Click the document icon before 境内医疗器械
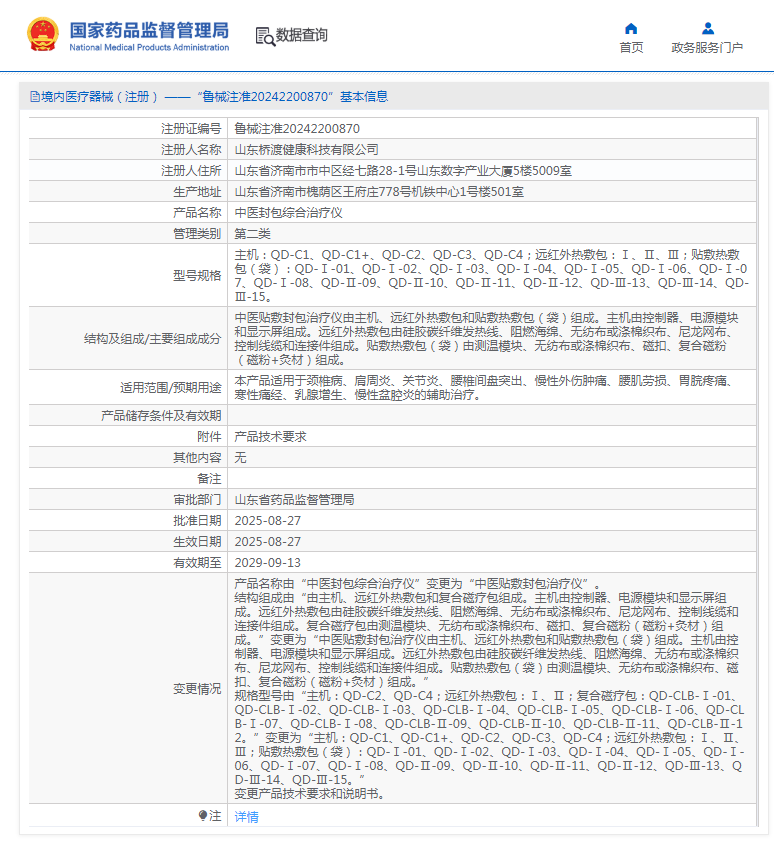The height and width of the screenshot is (848, 774). 35,97
